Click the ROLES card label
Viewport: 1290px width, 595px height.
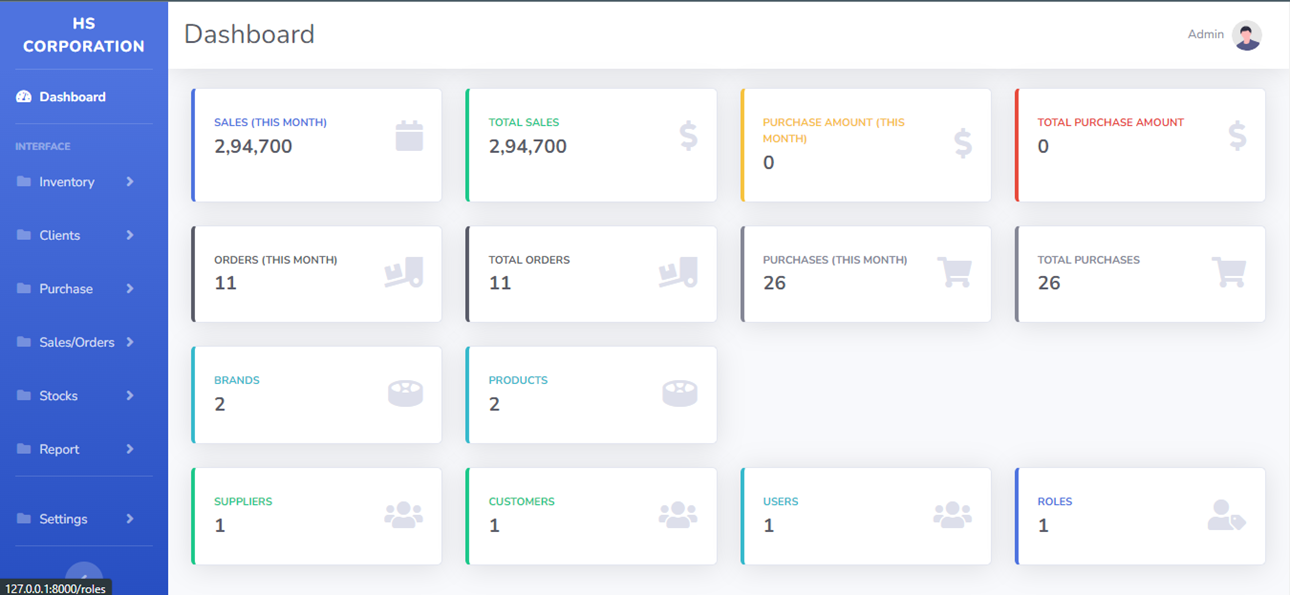pos(1055,502)
